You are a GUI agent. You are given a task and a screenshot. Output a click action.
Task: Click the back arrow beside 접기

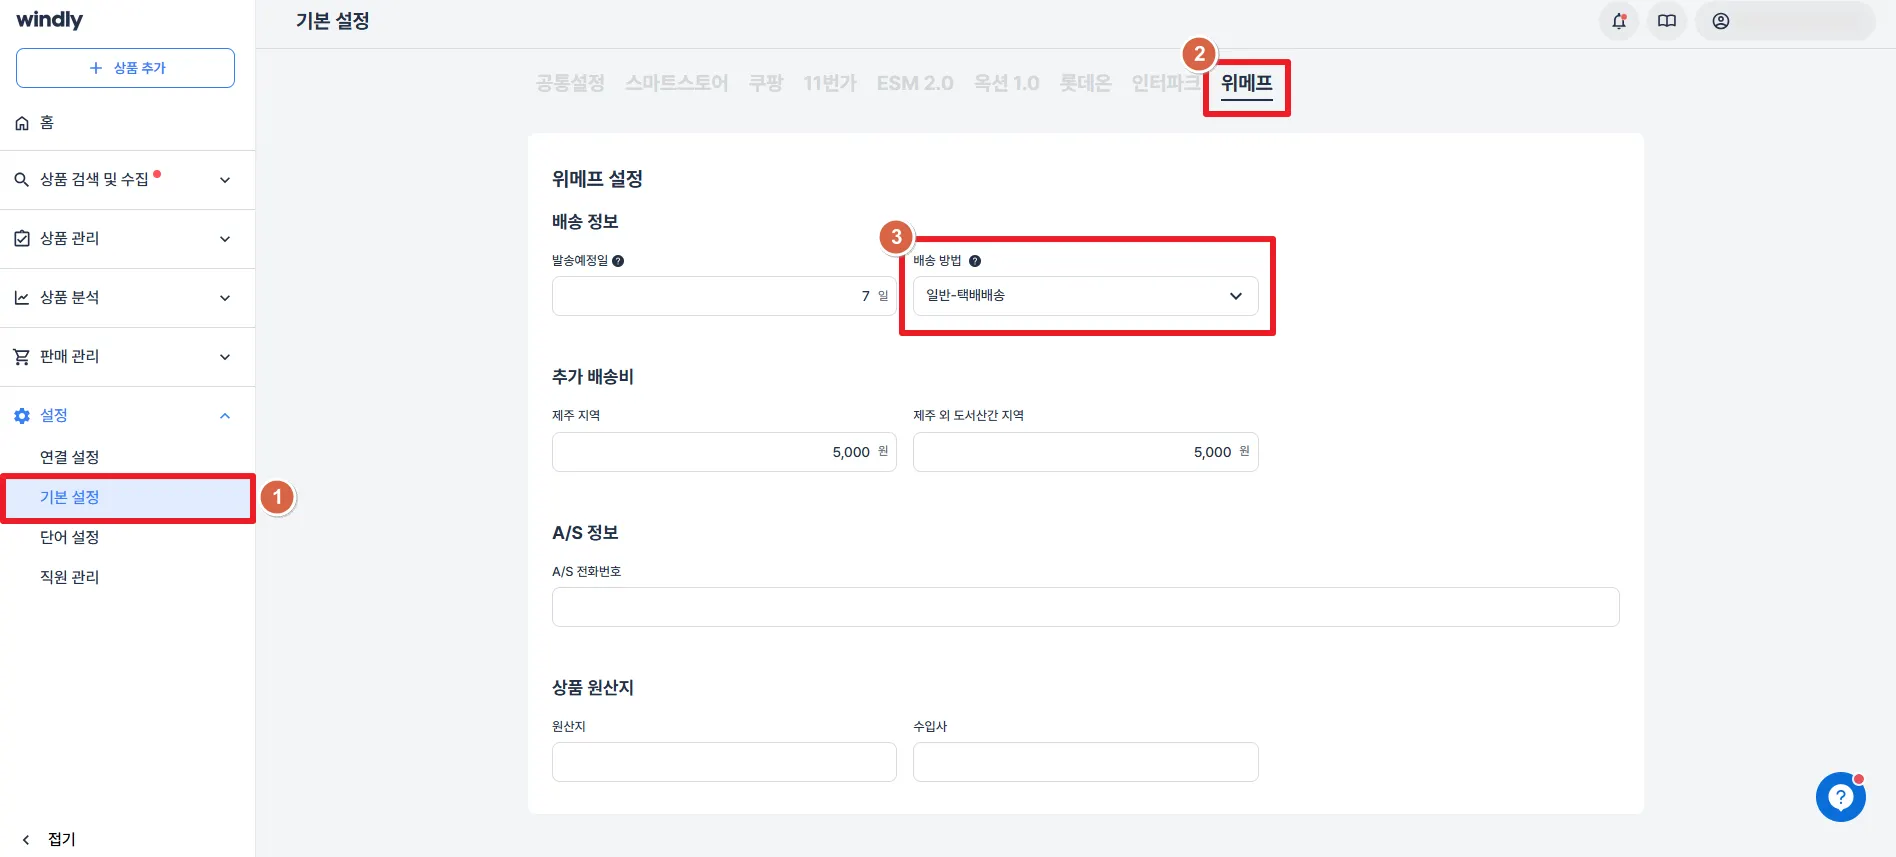pos(26,840)
